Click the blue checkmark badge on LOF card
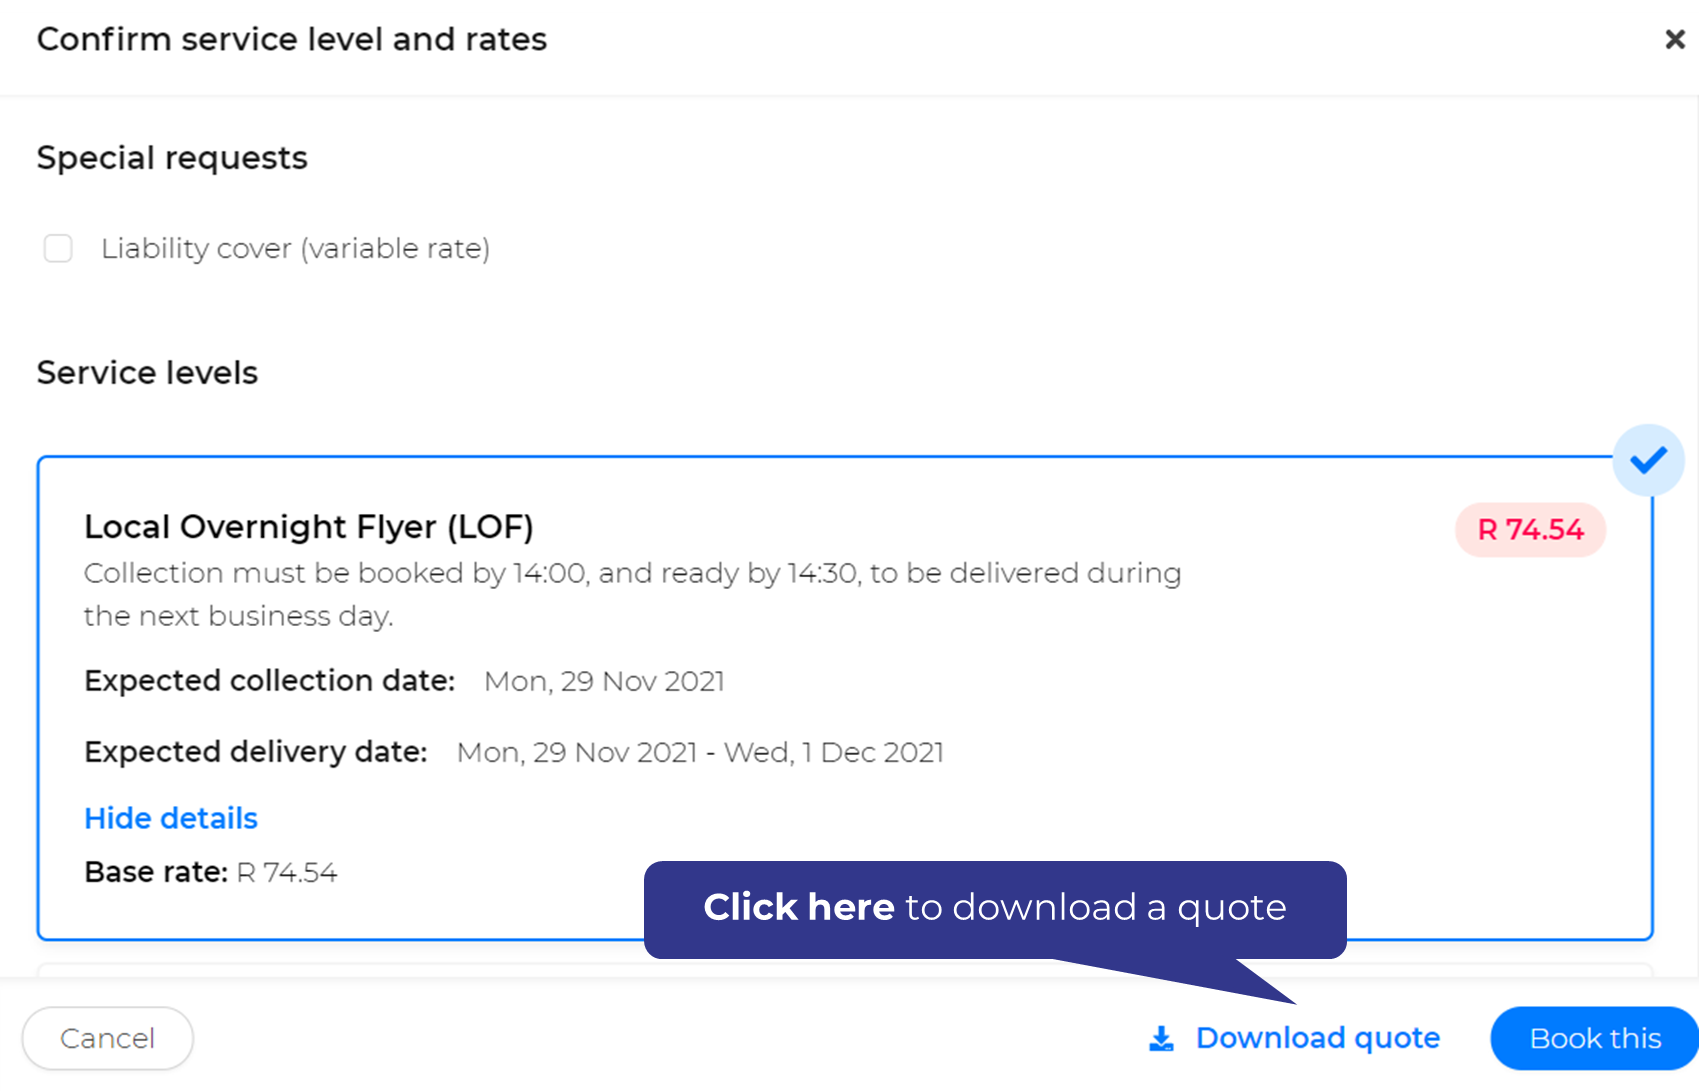The image size is (1699, 1091). pos(1648,460)
